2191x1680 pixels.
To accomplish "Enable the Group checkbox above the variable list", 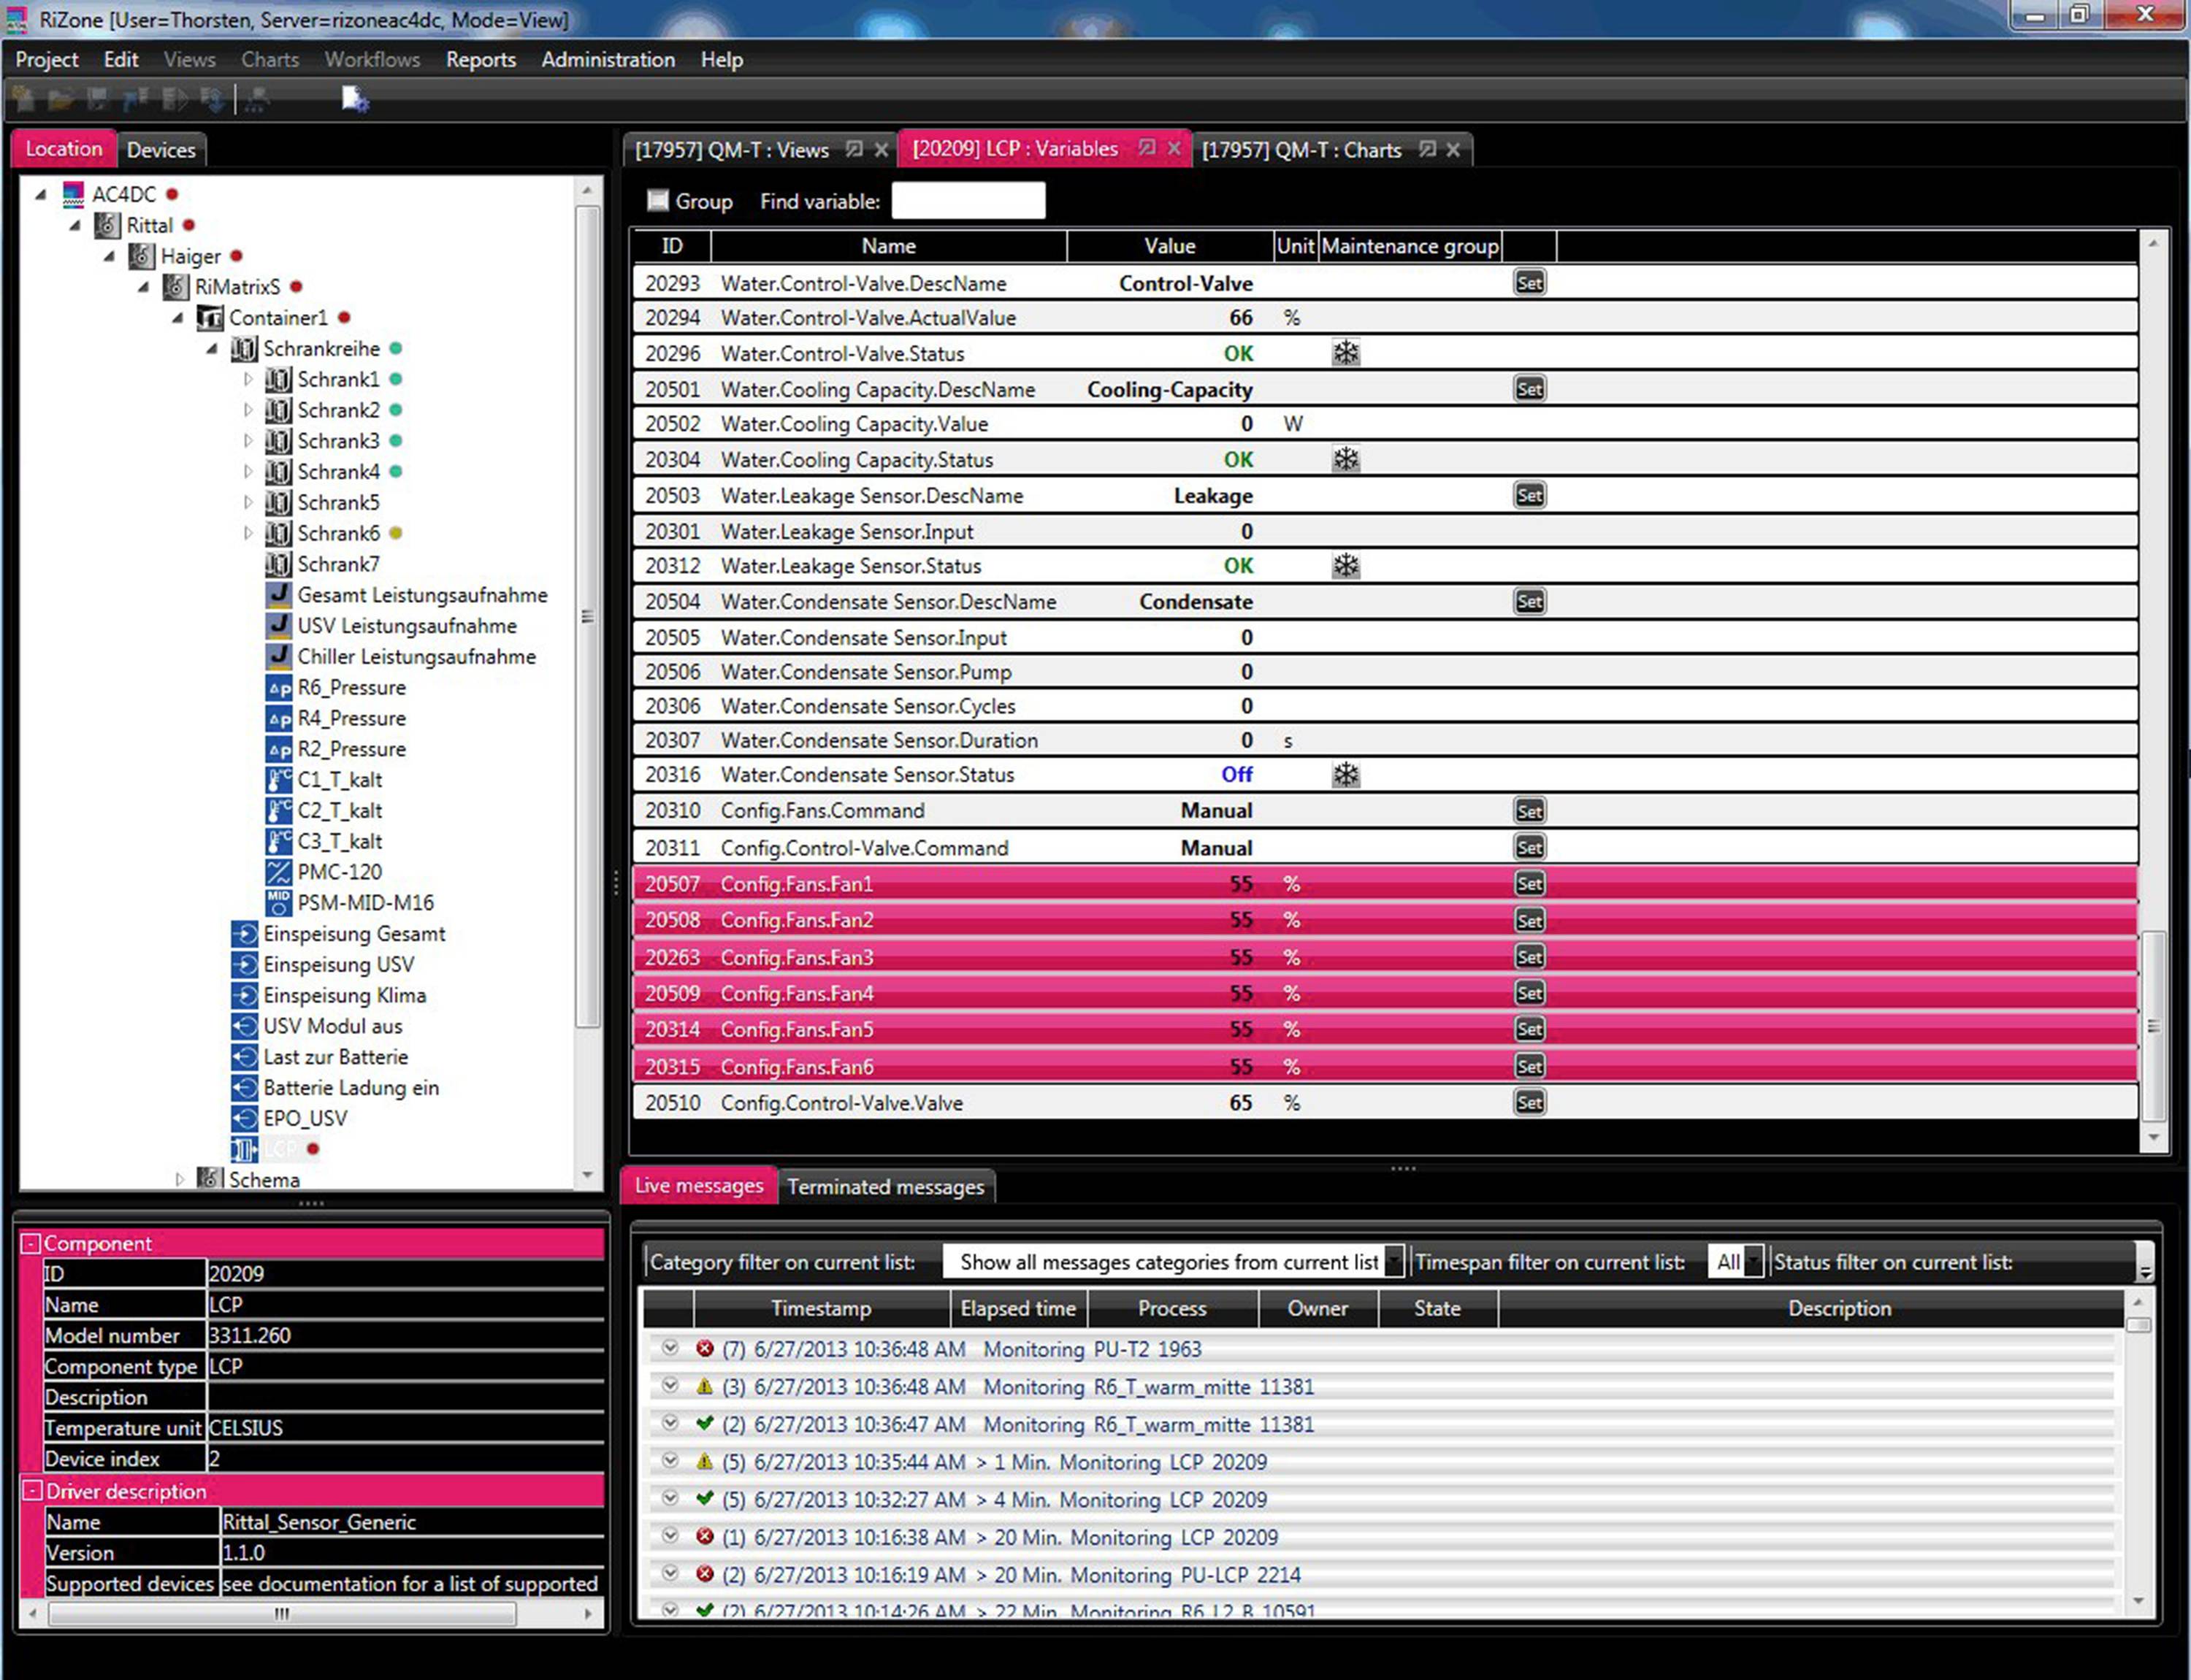I will 658,200.
